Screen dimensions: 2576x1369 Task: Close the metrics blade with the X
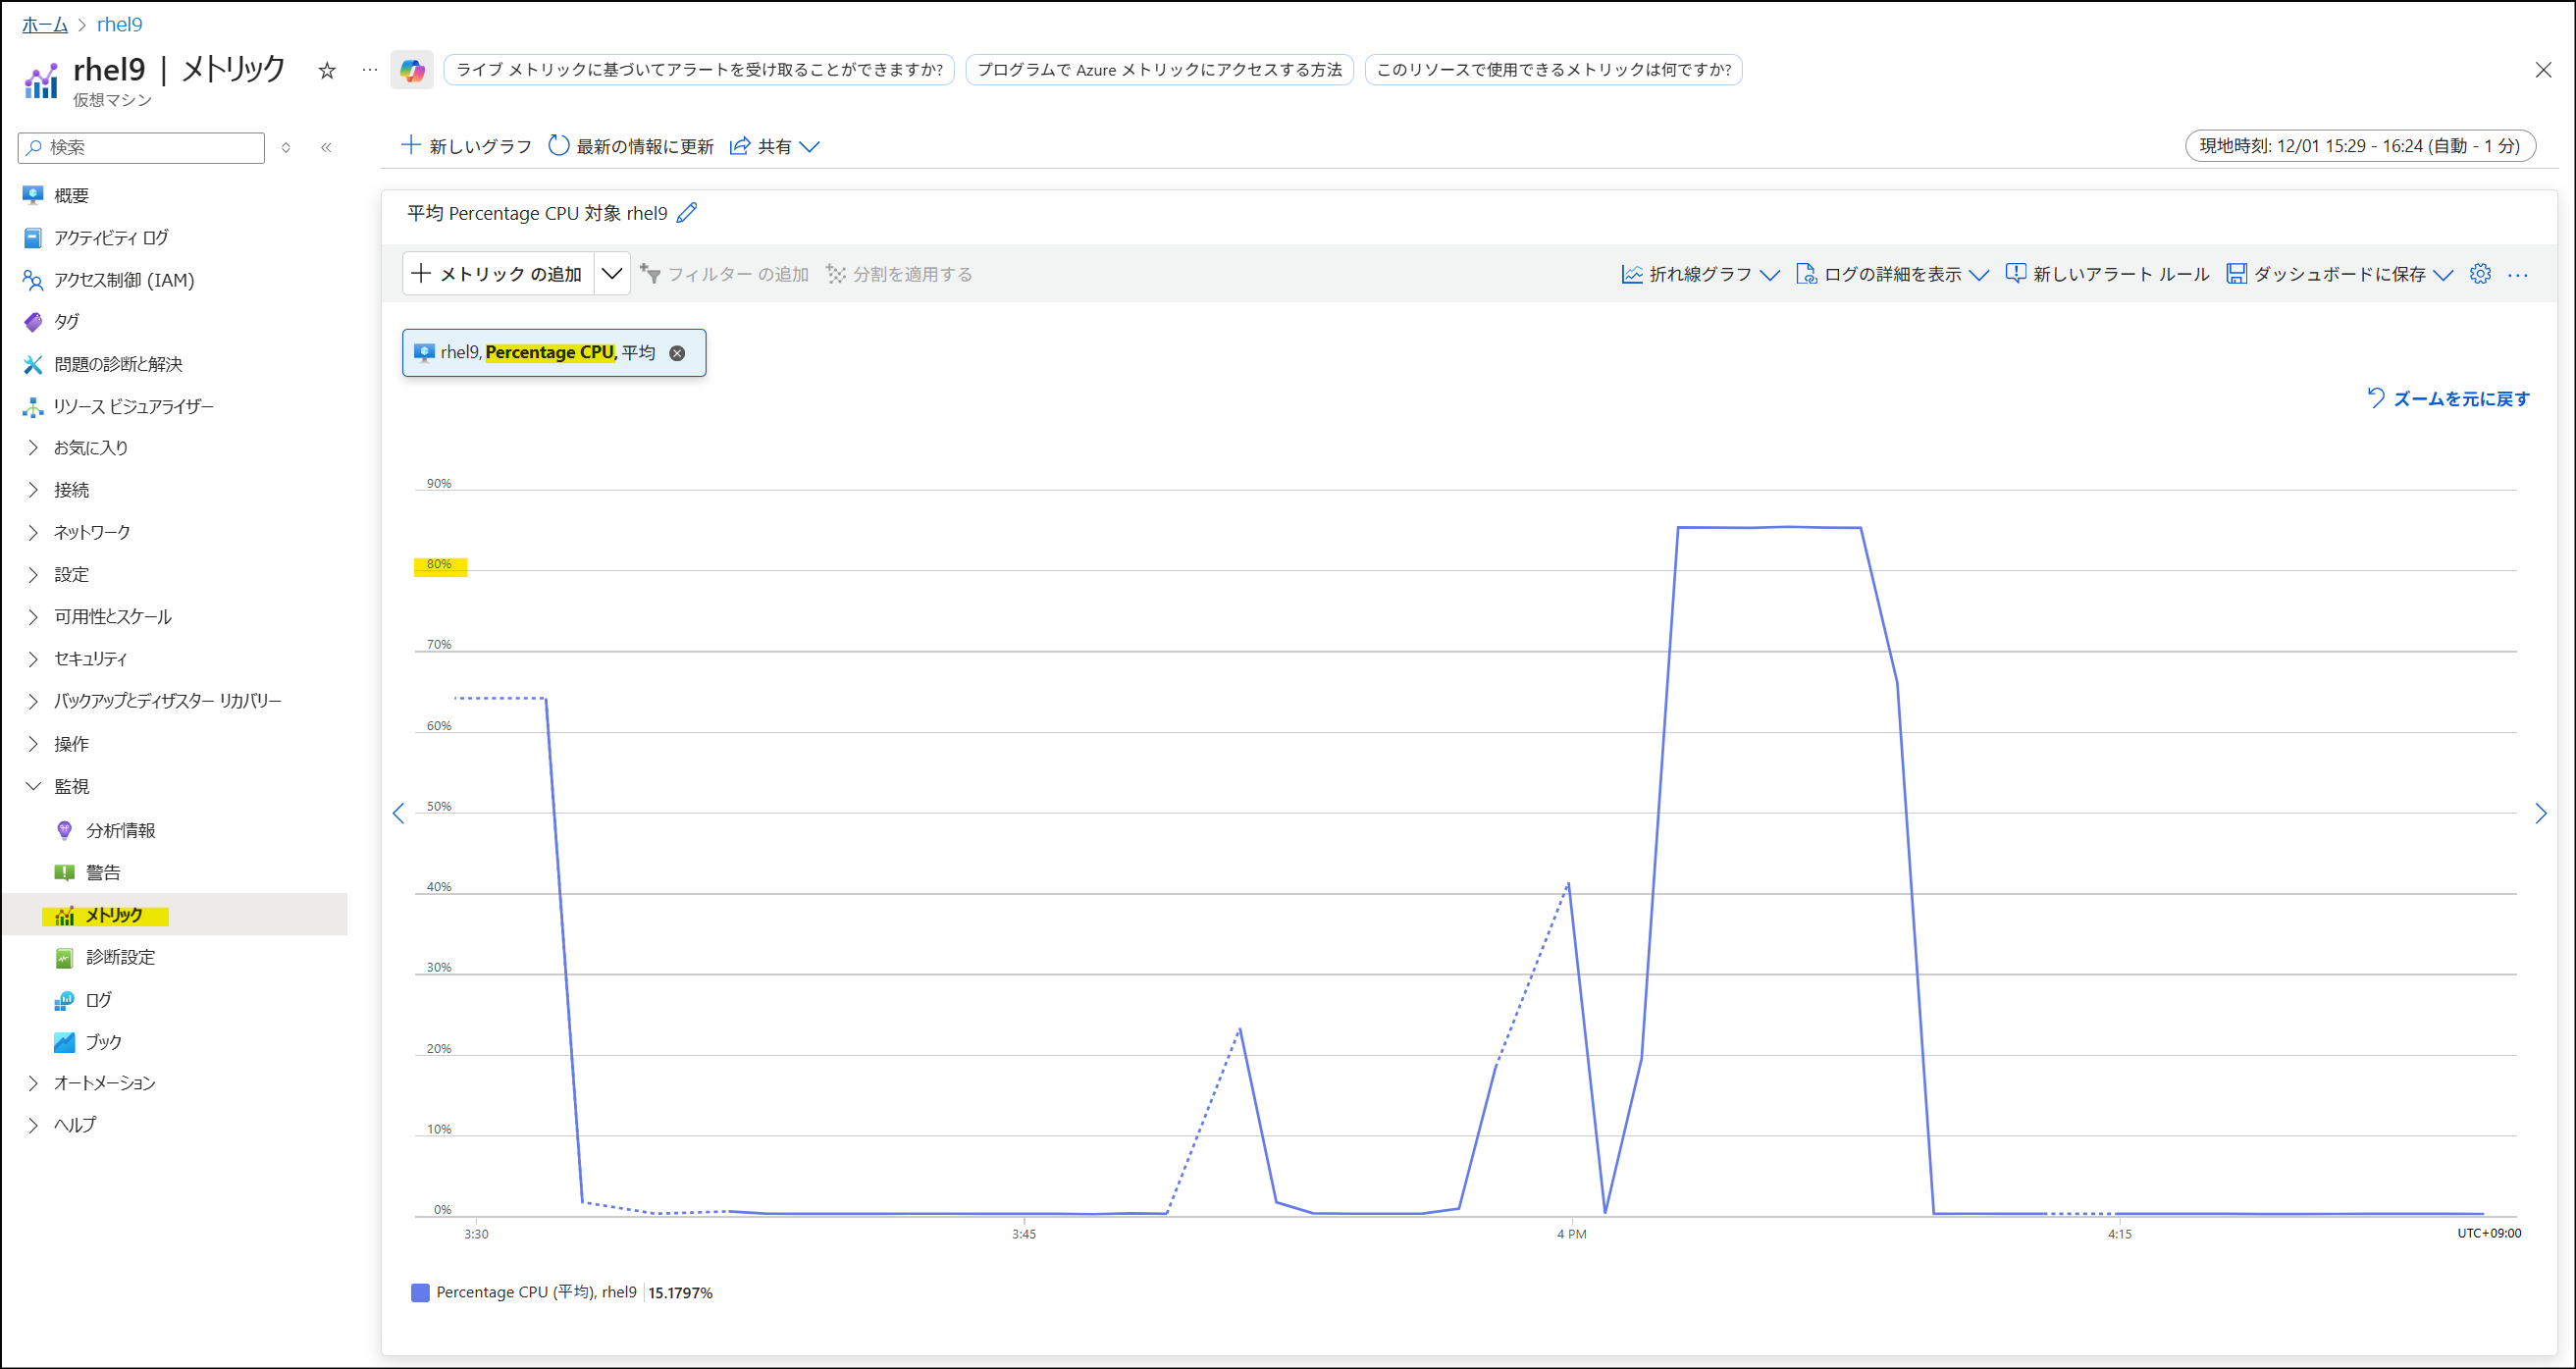pos(2543,70)
